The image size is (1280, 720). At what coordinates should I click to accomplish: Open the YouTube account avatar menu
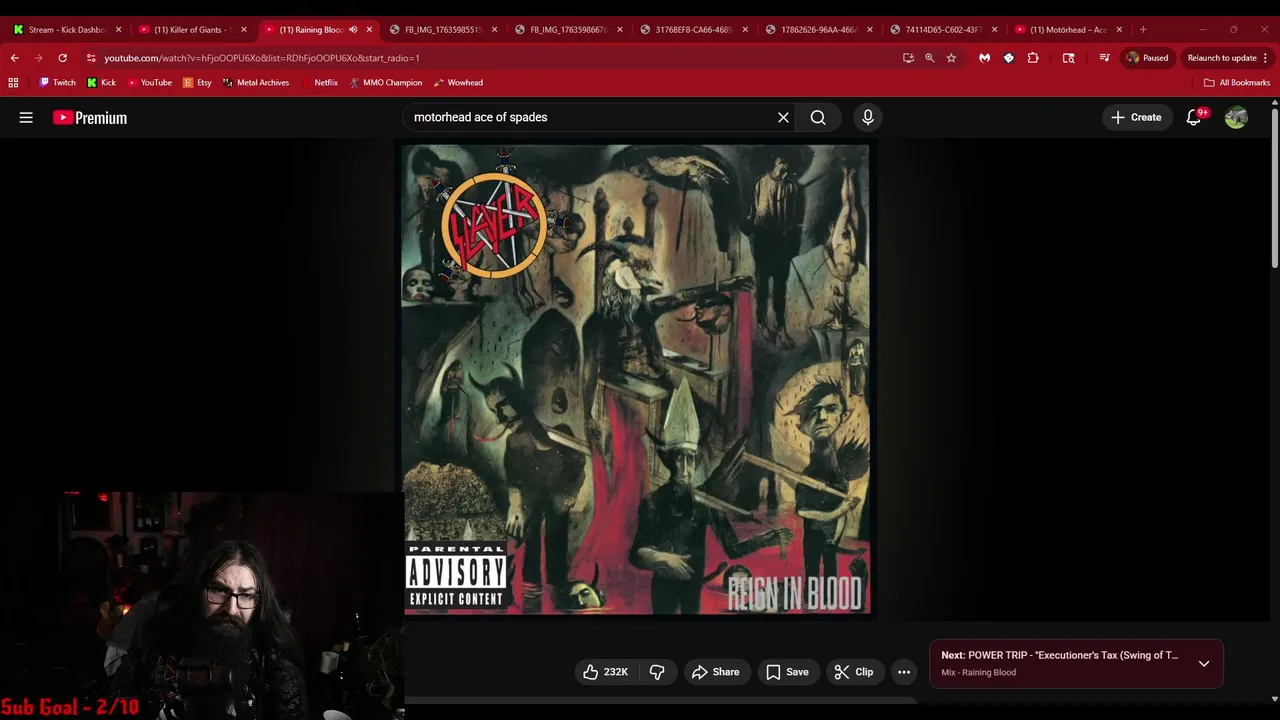tap(1236, 118)
